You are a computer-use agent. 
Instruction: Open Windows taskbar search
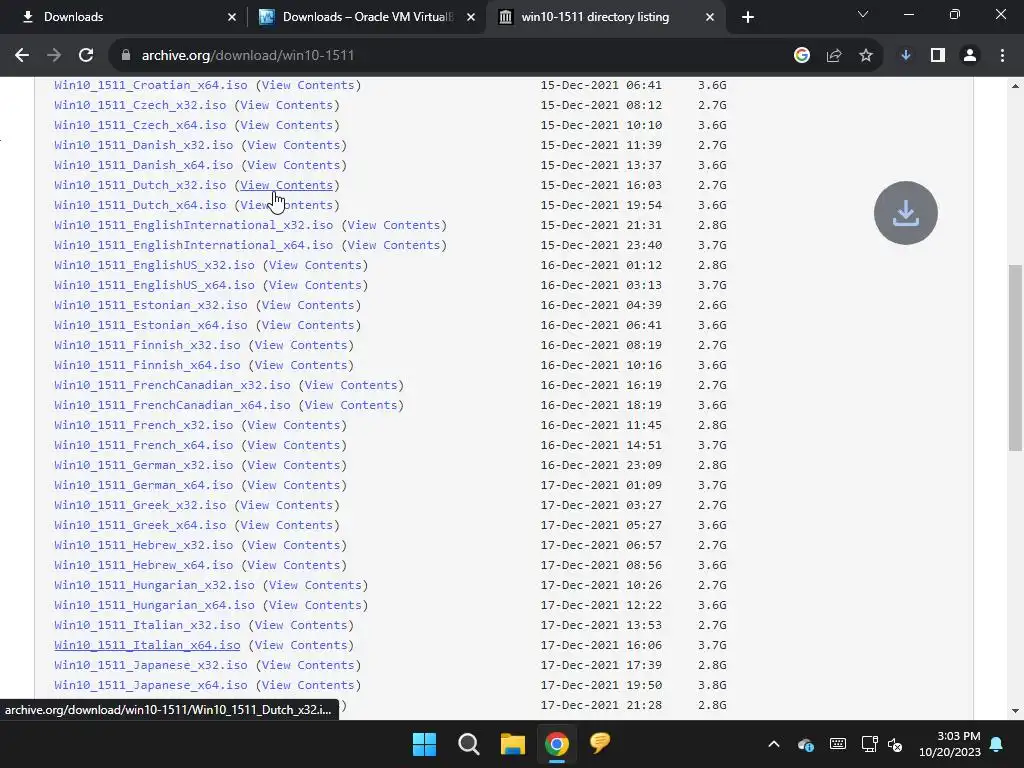[469, 744]
